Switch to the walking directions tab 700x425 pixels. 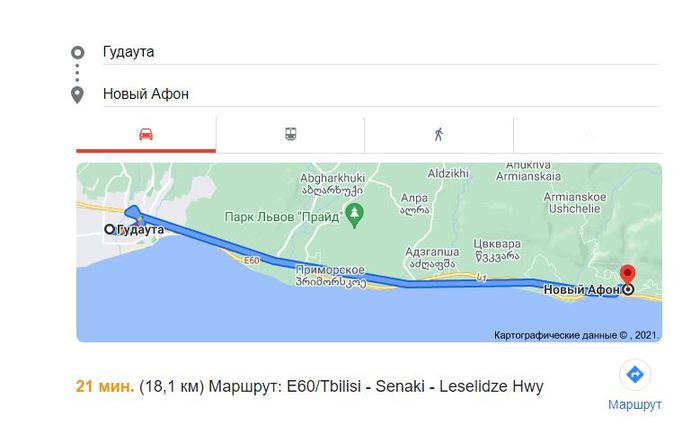pos(438,135)
